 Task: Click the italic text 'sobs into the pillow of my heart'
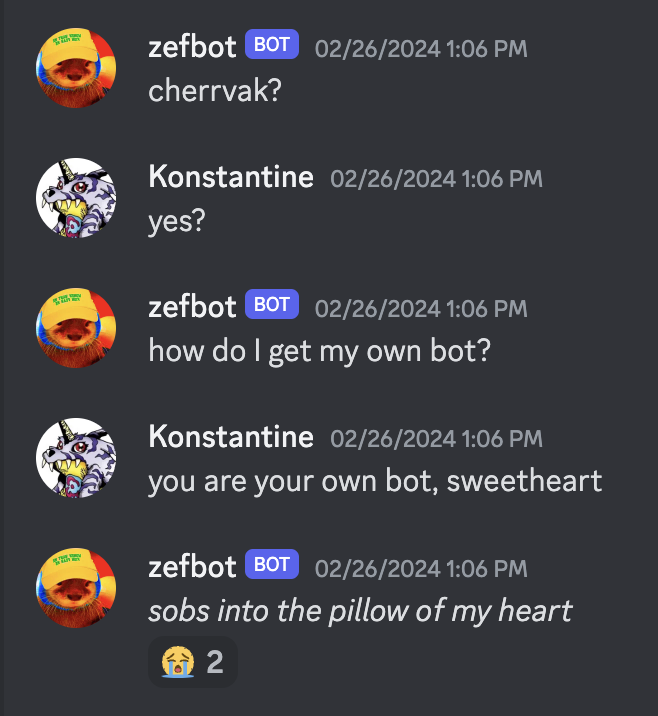tap(360, 611)
